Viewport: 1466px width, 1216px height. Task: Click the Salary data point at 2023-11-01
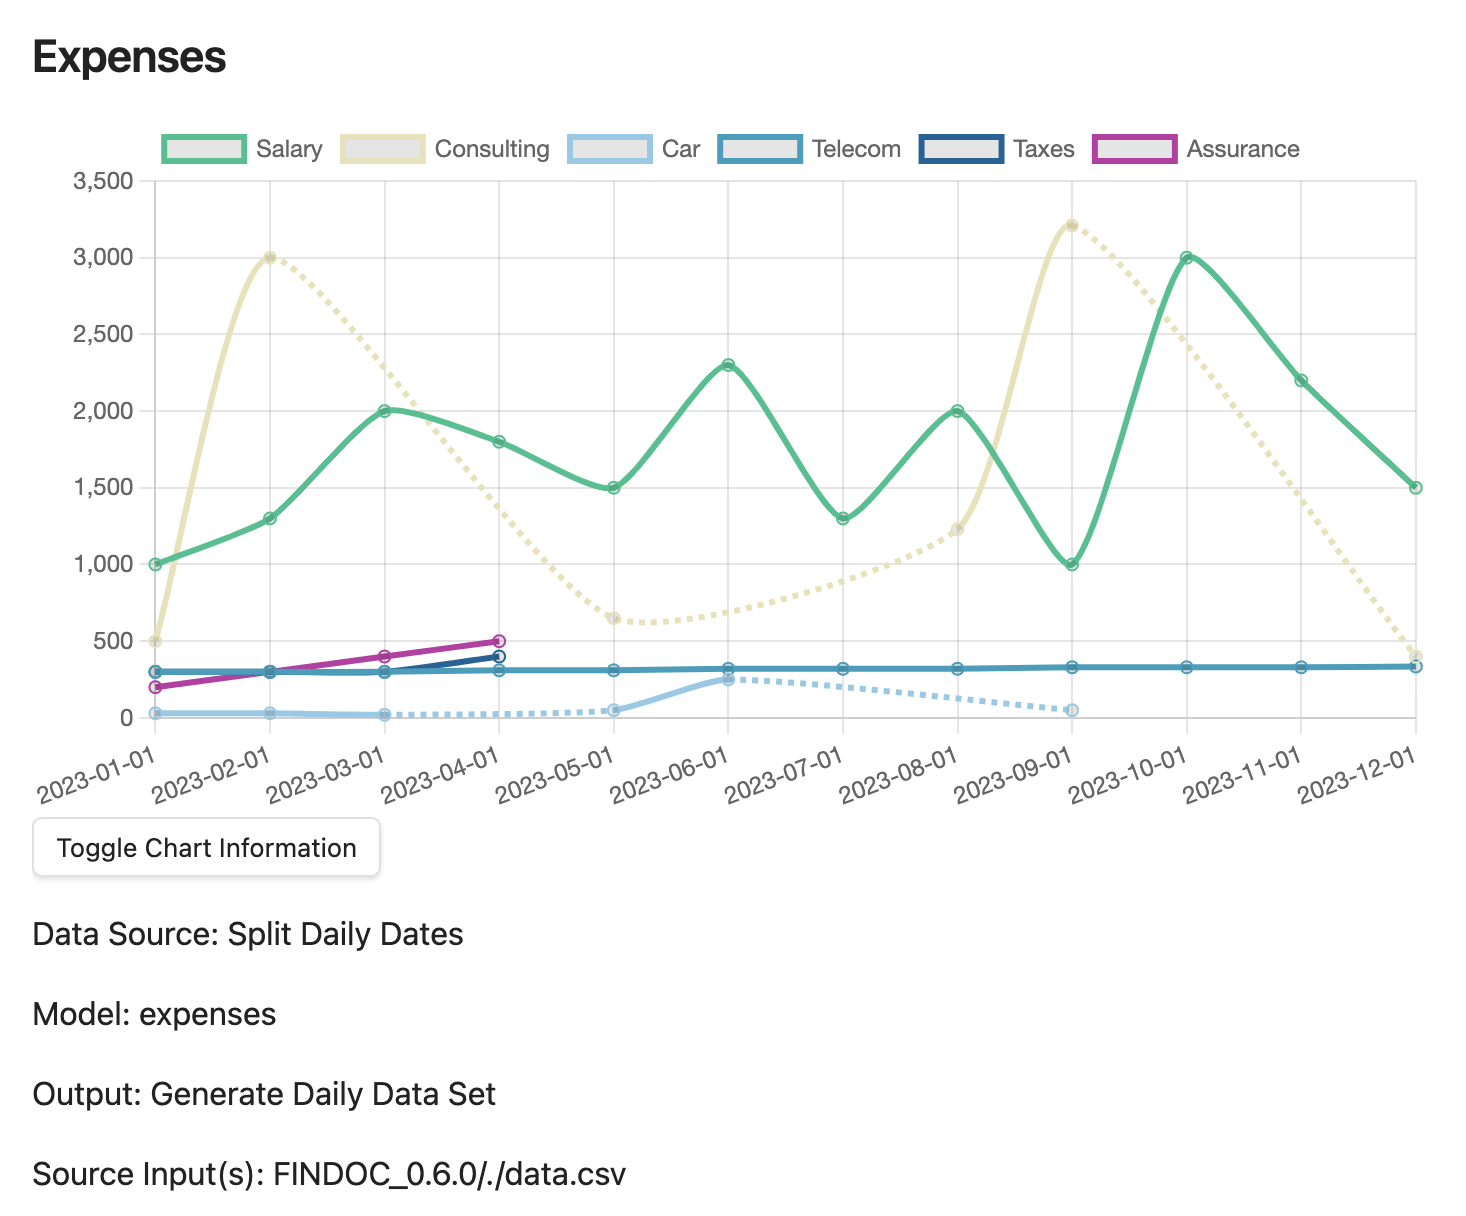point(1301,380)
